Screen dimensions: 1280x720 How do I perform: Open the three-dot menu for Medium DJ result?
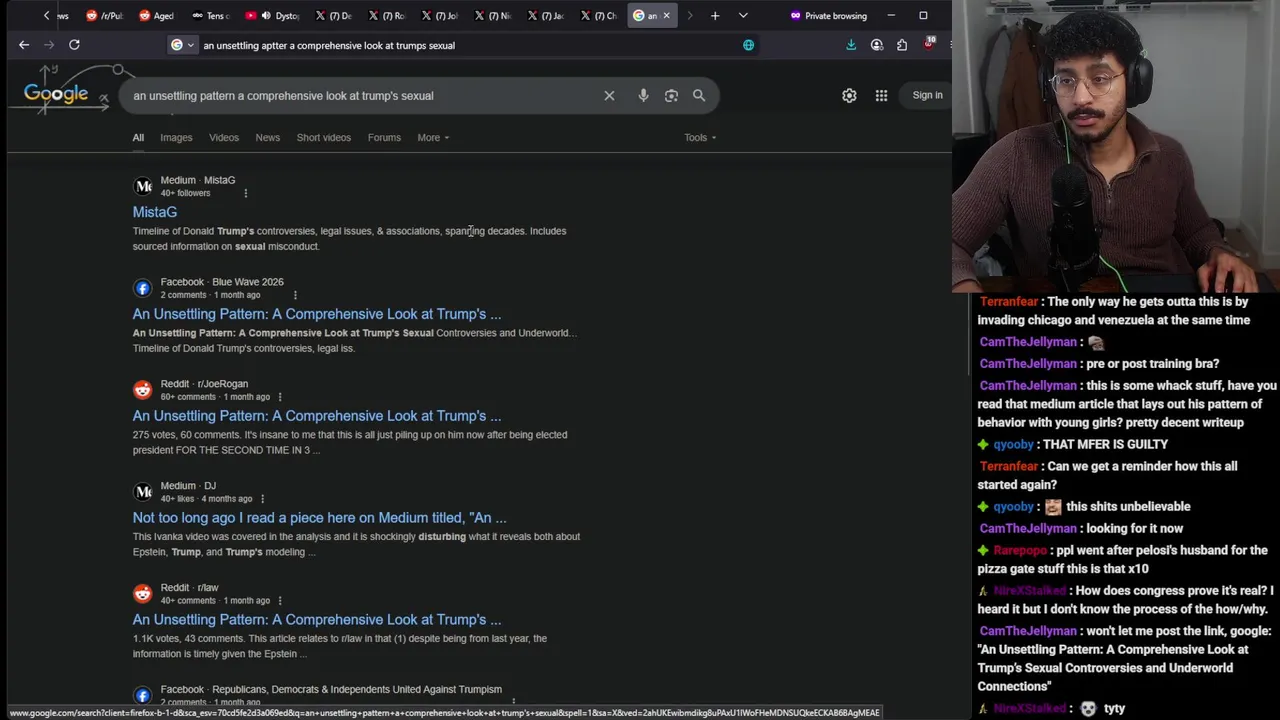[x=262, y=499]
